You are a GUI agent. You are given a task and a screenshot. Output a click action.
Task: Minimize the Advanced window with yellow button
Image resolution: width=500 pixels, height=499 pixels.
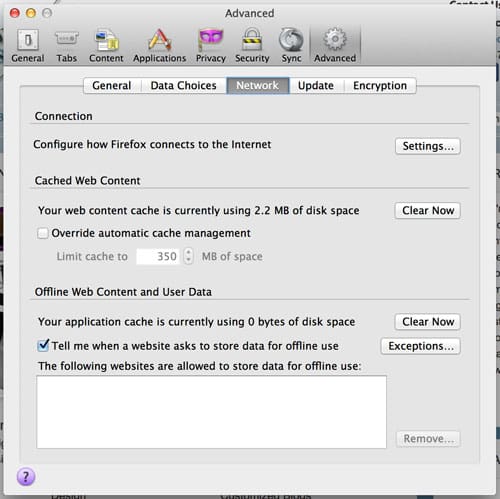point(31,13)
